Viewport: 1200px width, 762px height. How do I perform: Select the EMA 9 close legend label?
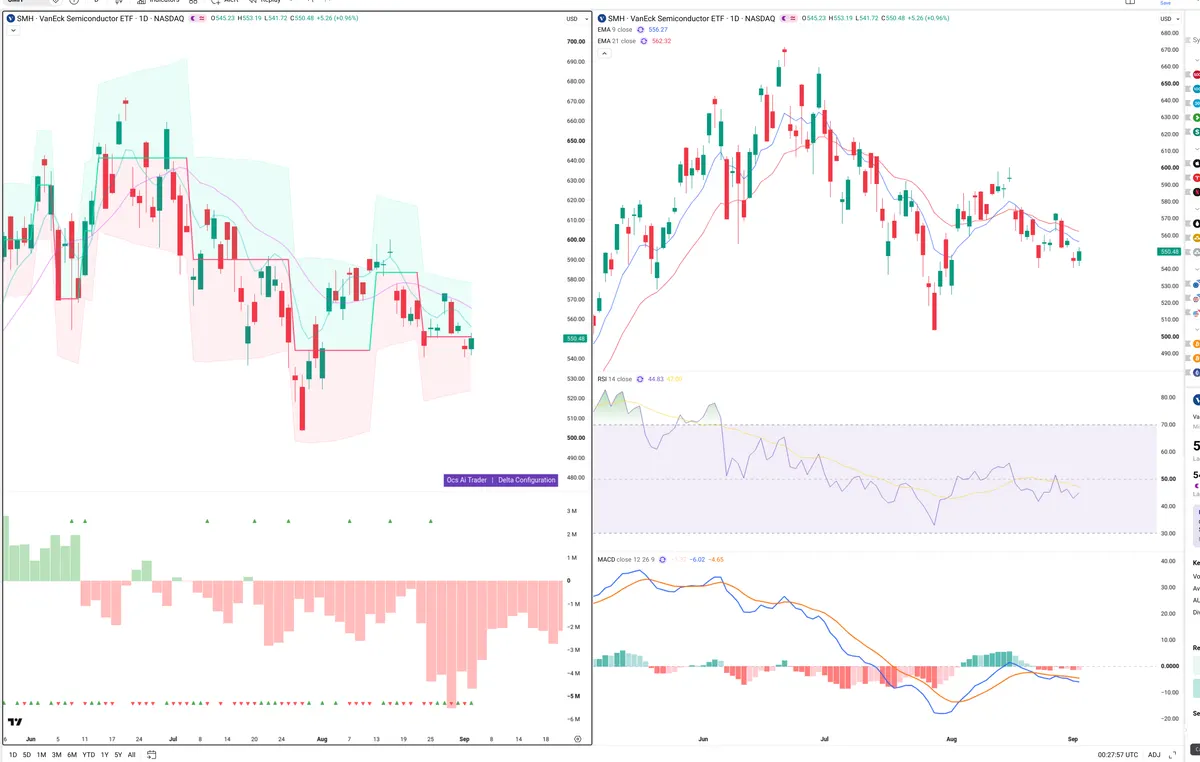(x=615, y=30)
